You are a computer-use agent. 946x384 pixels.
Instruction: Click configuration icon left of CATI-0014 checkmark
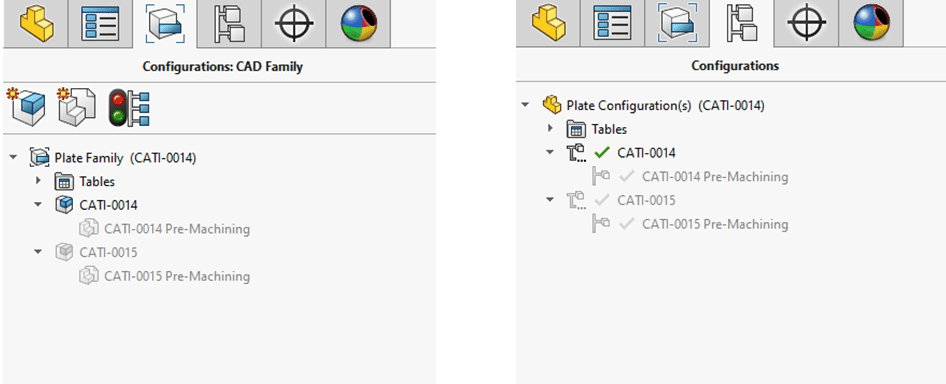pos(577,153)
